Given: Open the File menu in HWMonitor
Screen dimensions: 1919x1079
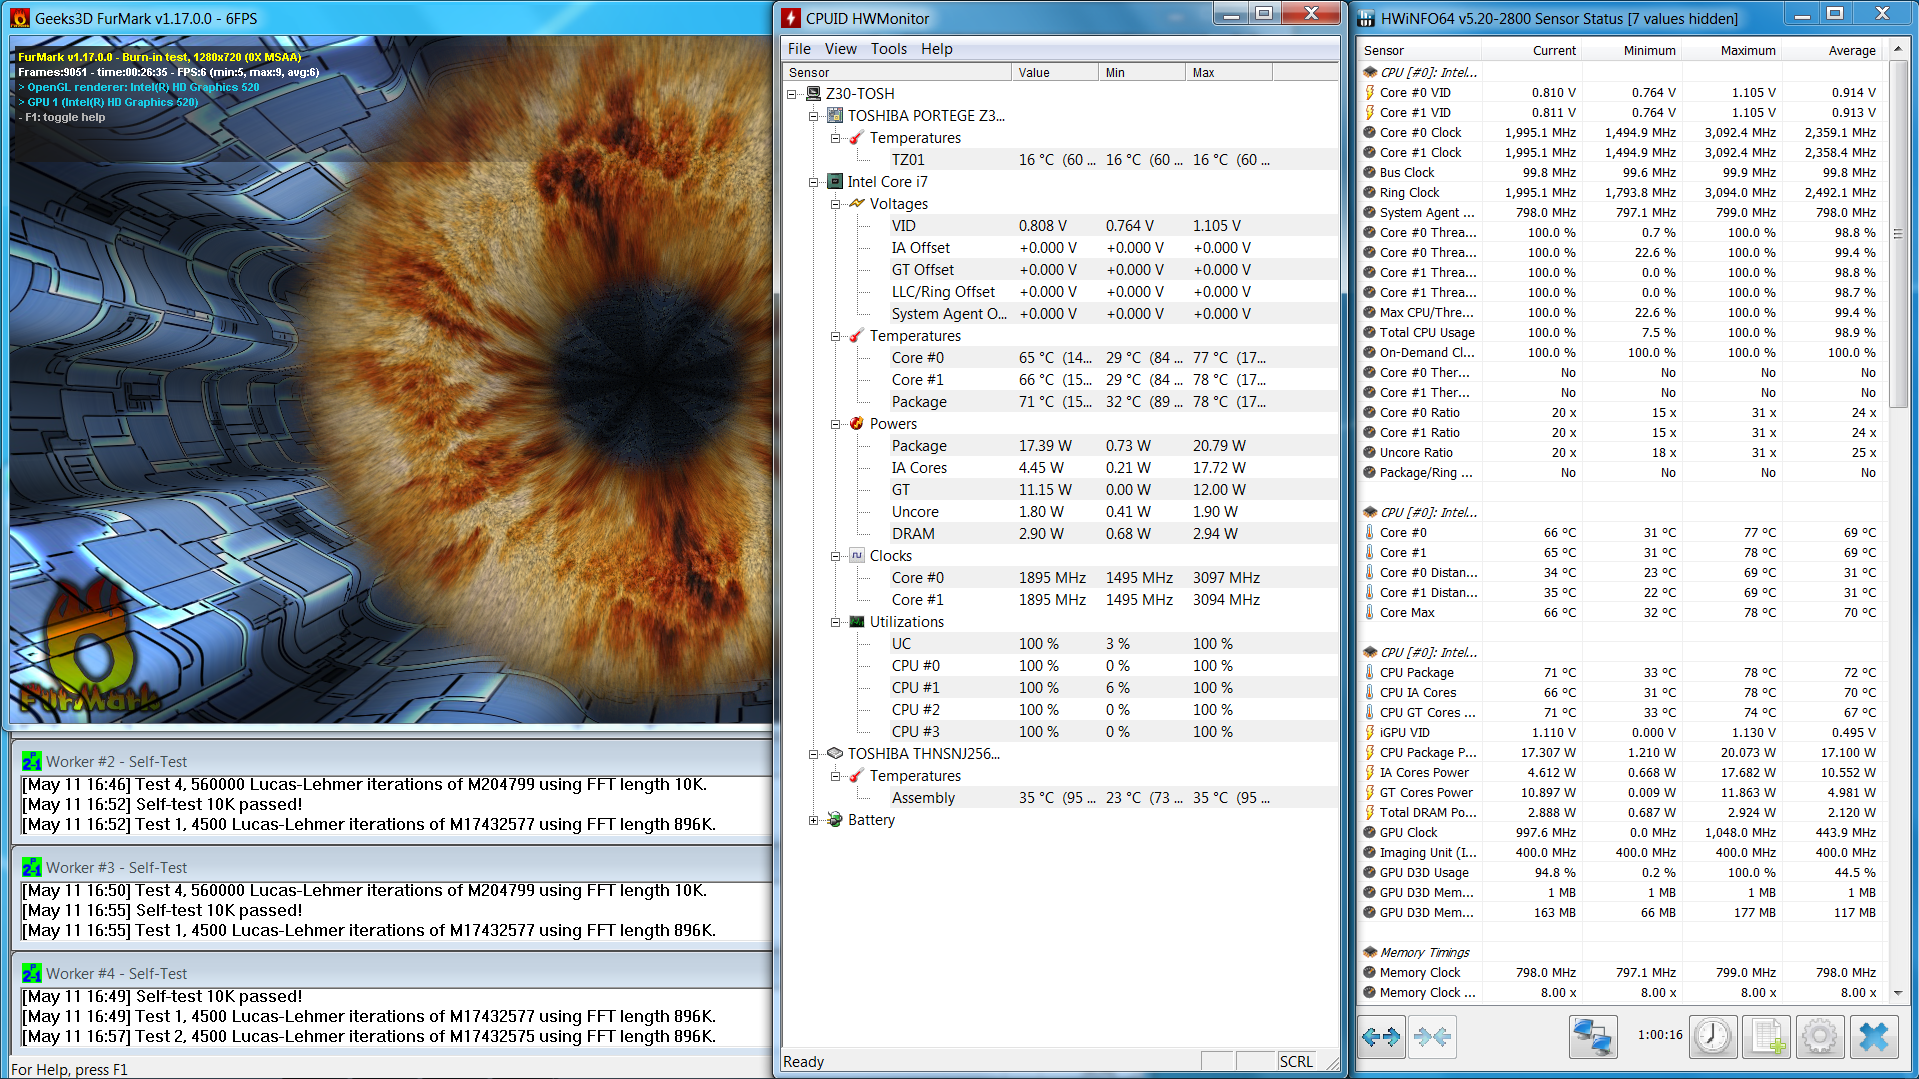Looking at the screenshot, I should click(x=799, y=49).
